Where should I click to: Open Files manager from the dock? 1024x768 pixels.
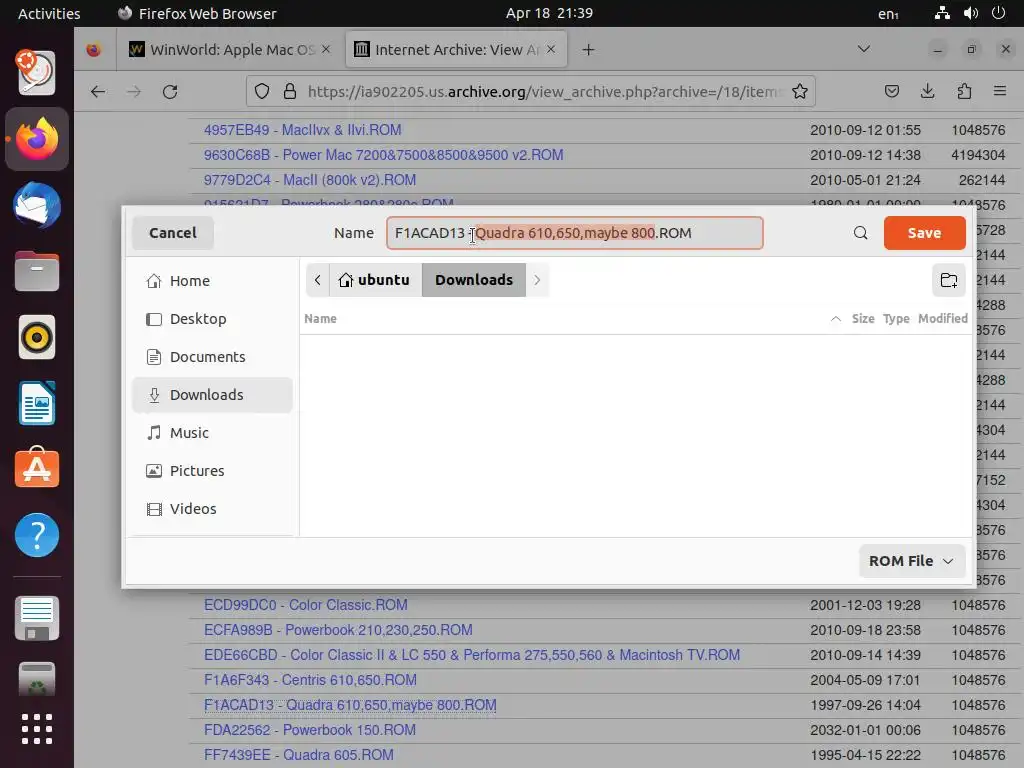(37, 271)
